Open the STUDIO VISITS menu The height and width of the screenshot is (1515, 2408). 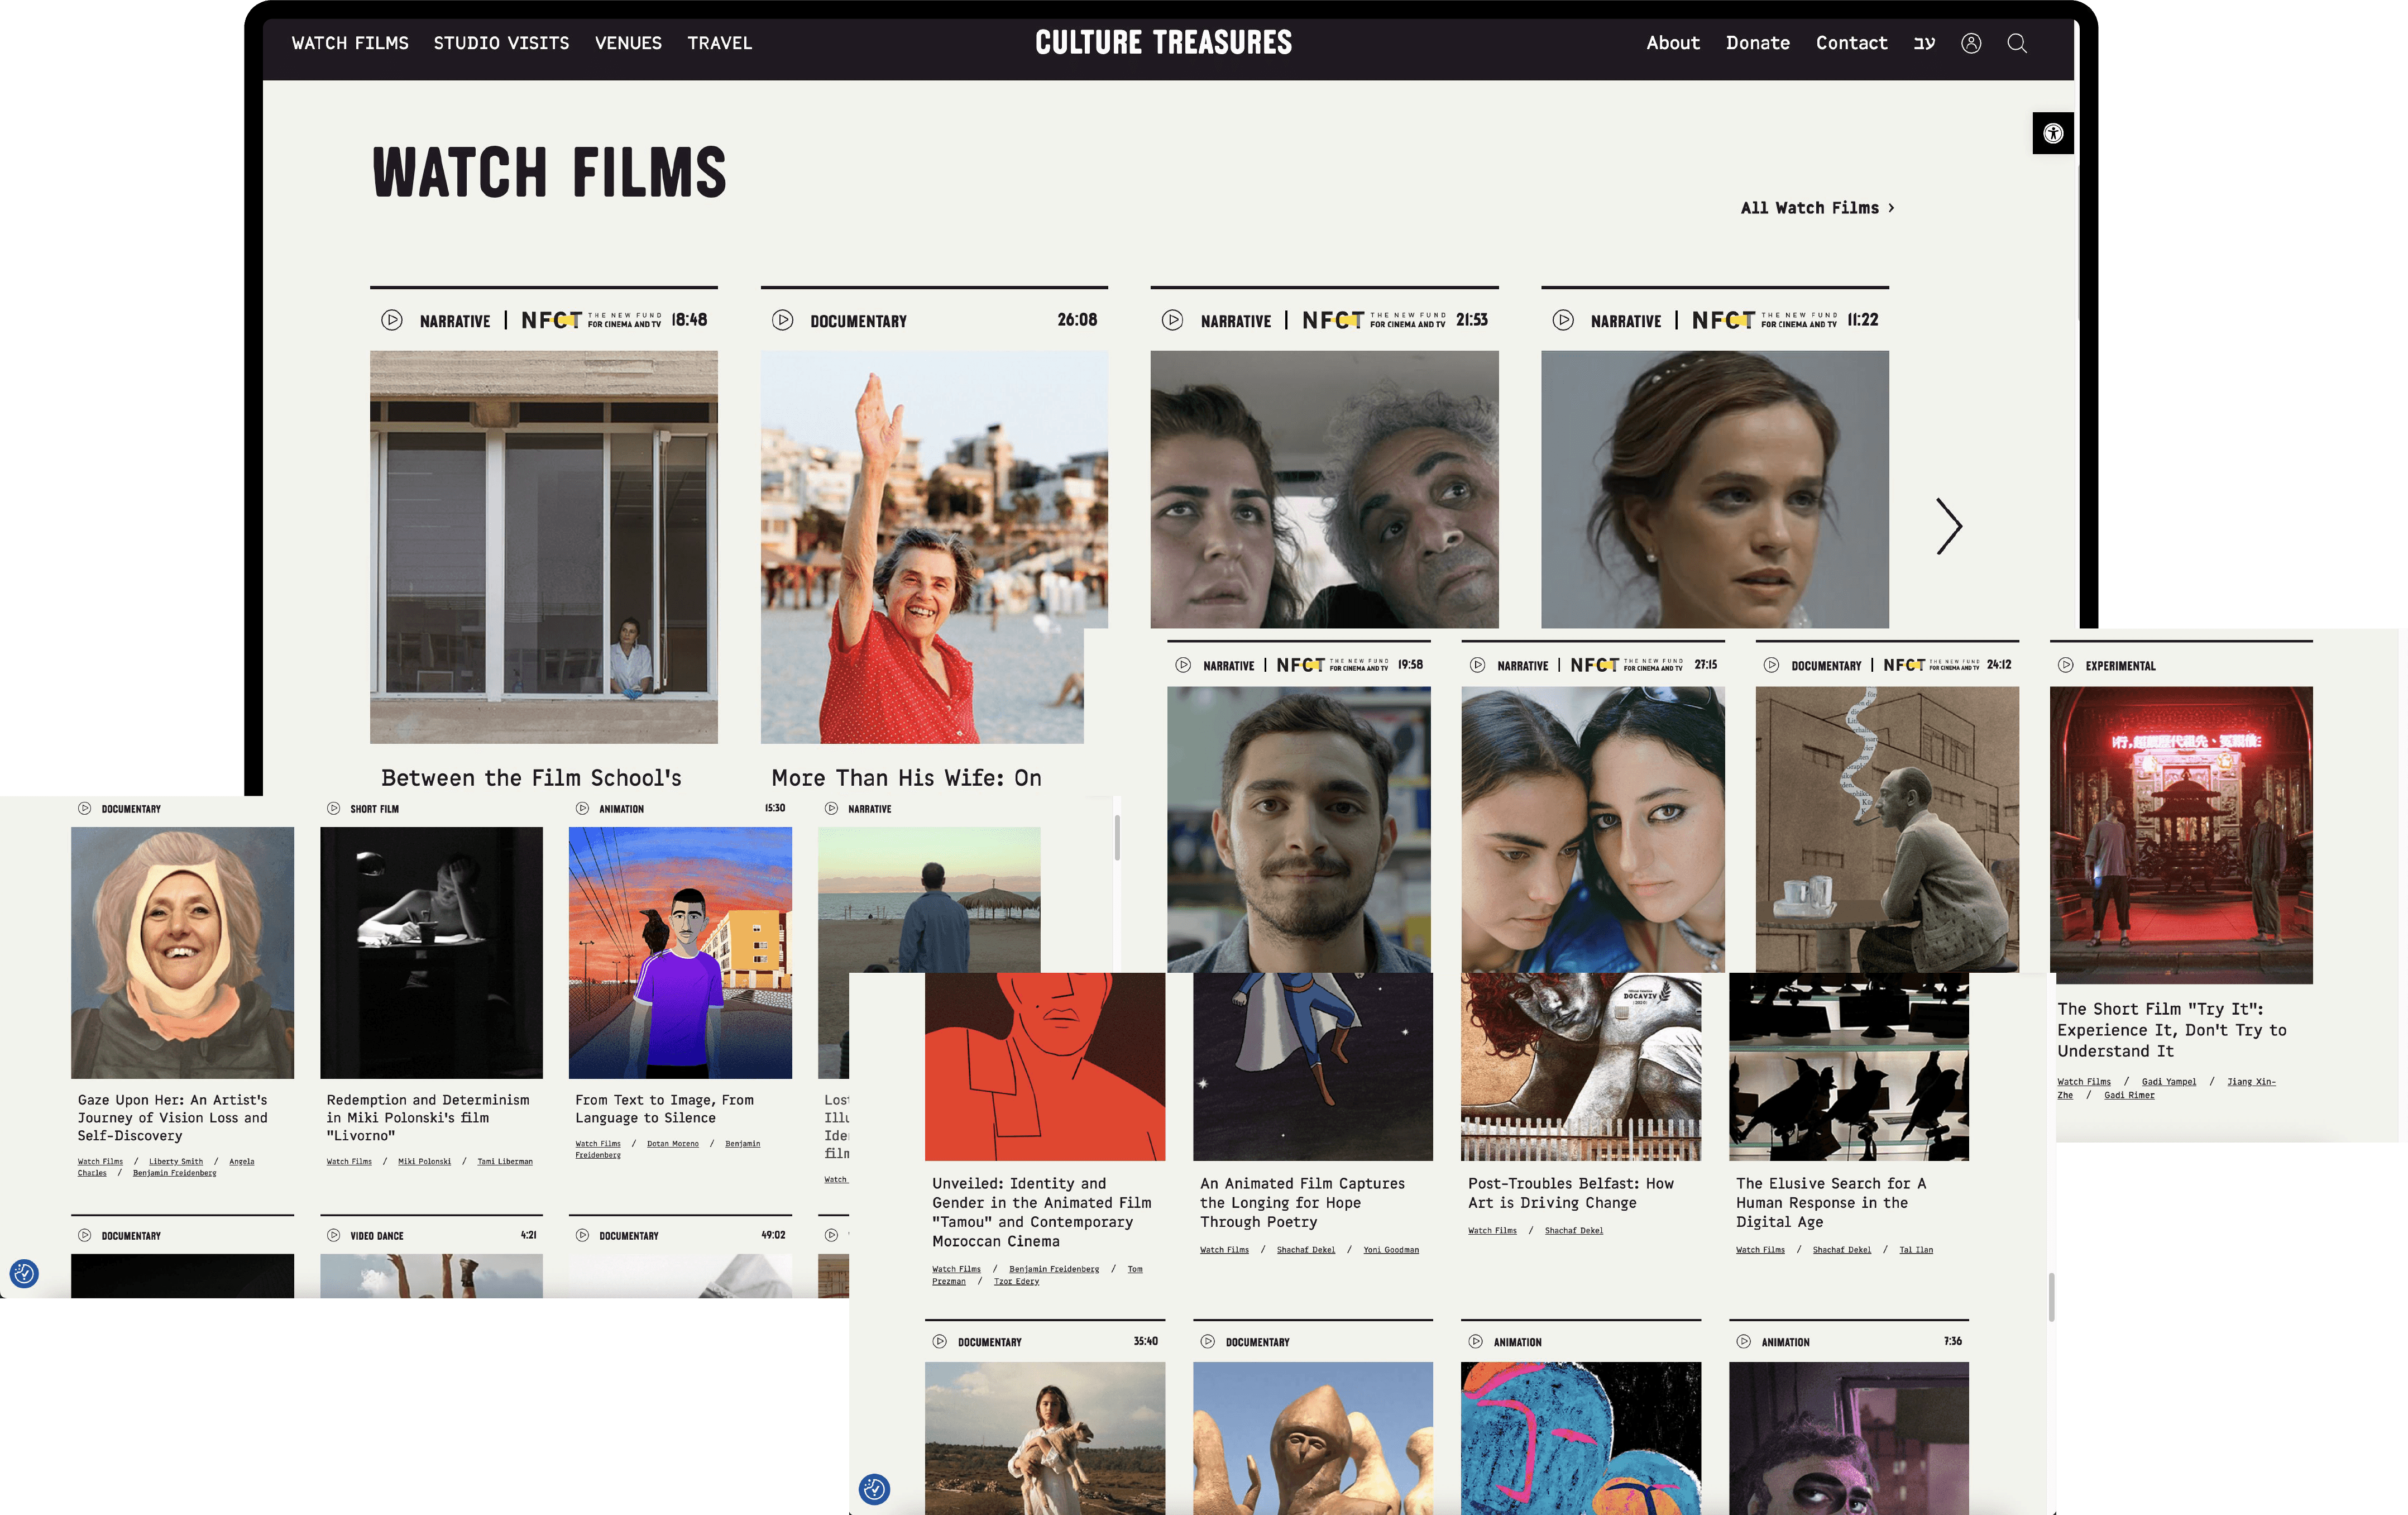[x=501, y=43]
